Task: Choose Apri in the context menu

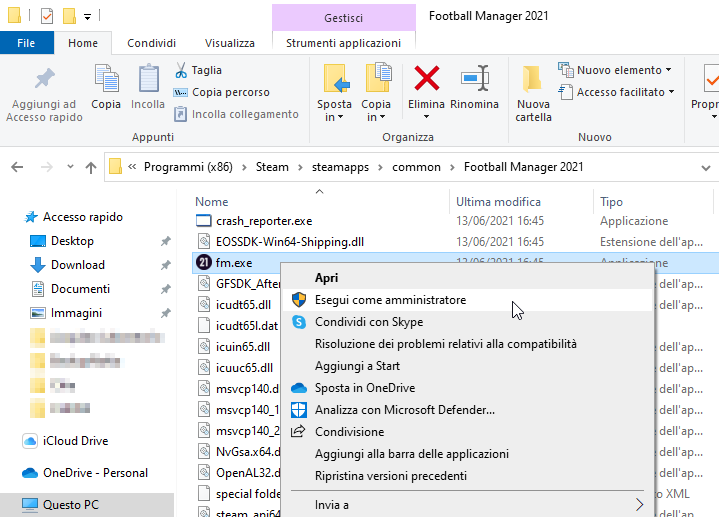Action: tap(467, 278)
